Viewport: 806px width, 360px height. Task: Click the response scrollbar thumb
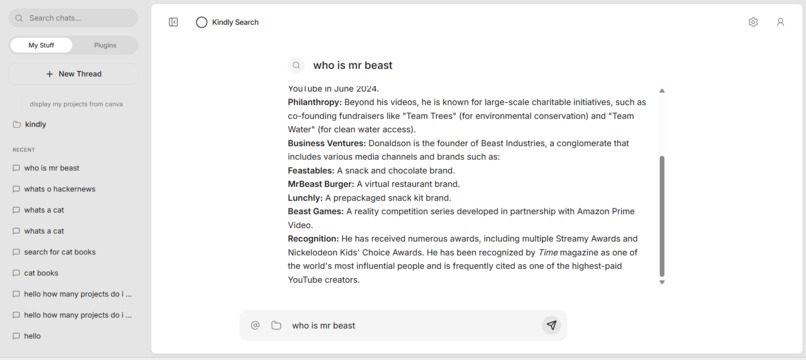pyautogui.click(x=662, y=216)
